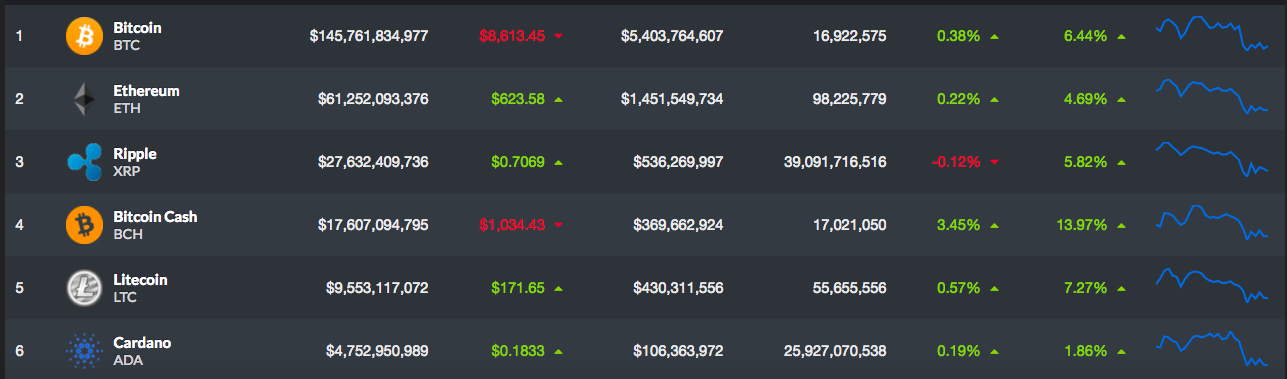The image size is (1287, 379).
Task: Click green up arrow beside Litecoin price
Action: point(558,288)
